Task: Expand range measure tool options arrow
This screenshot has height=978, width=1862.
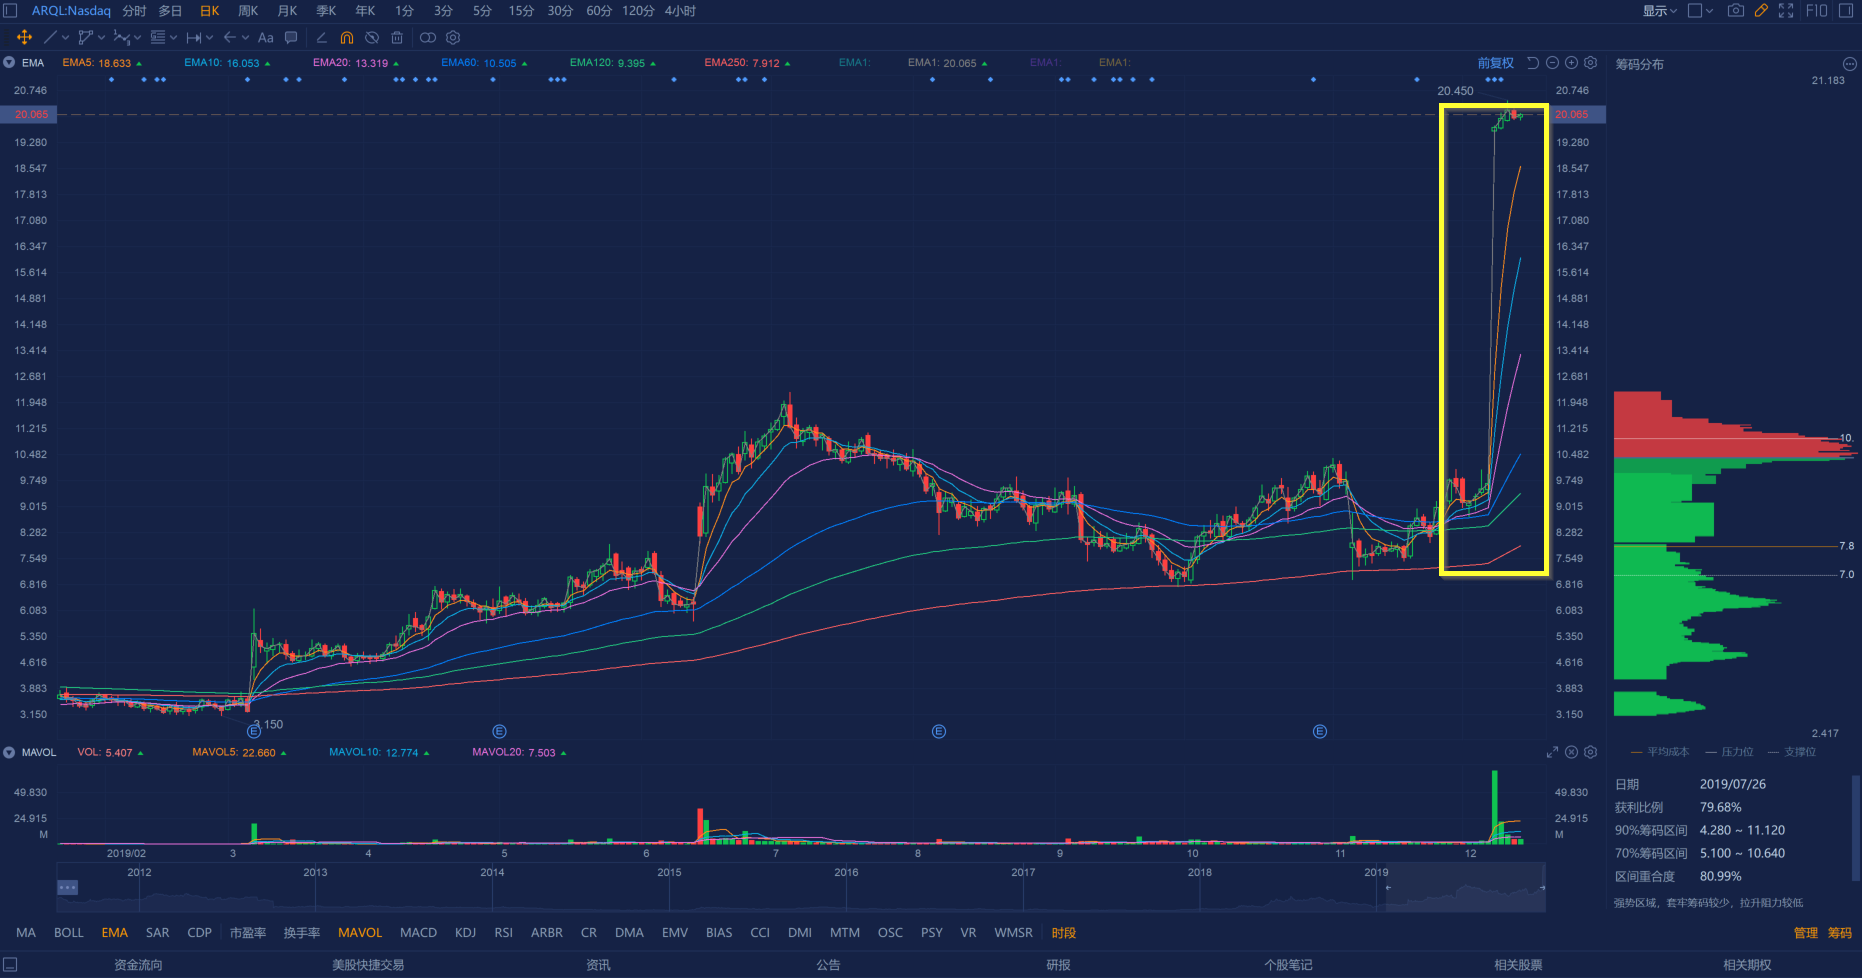Action: [209, 38]
